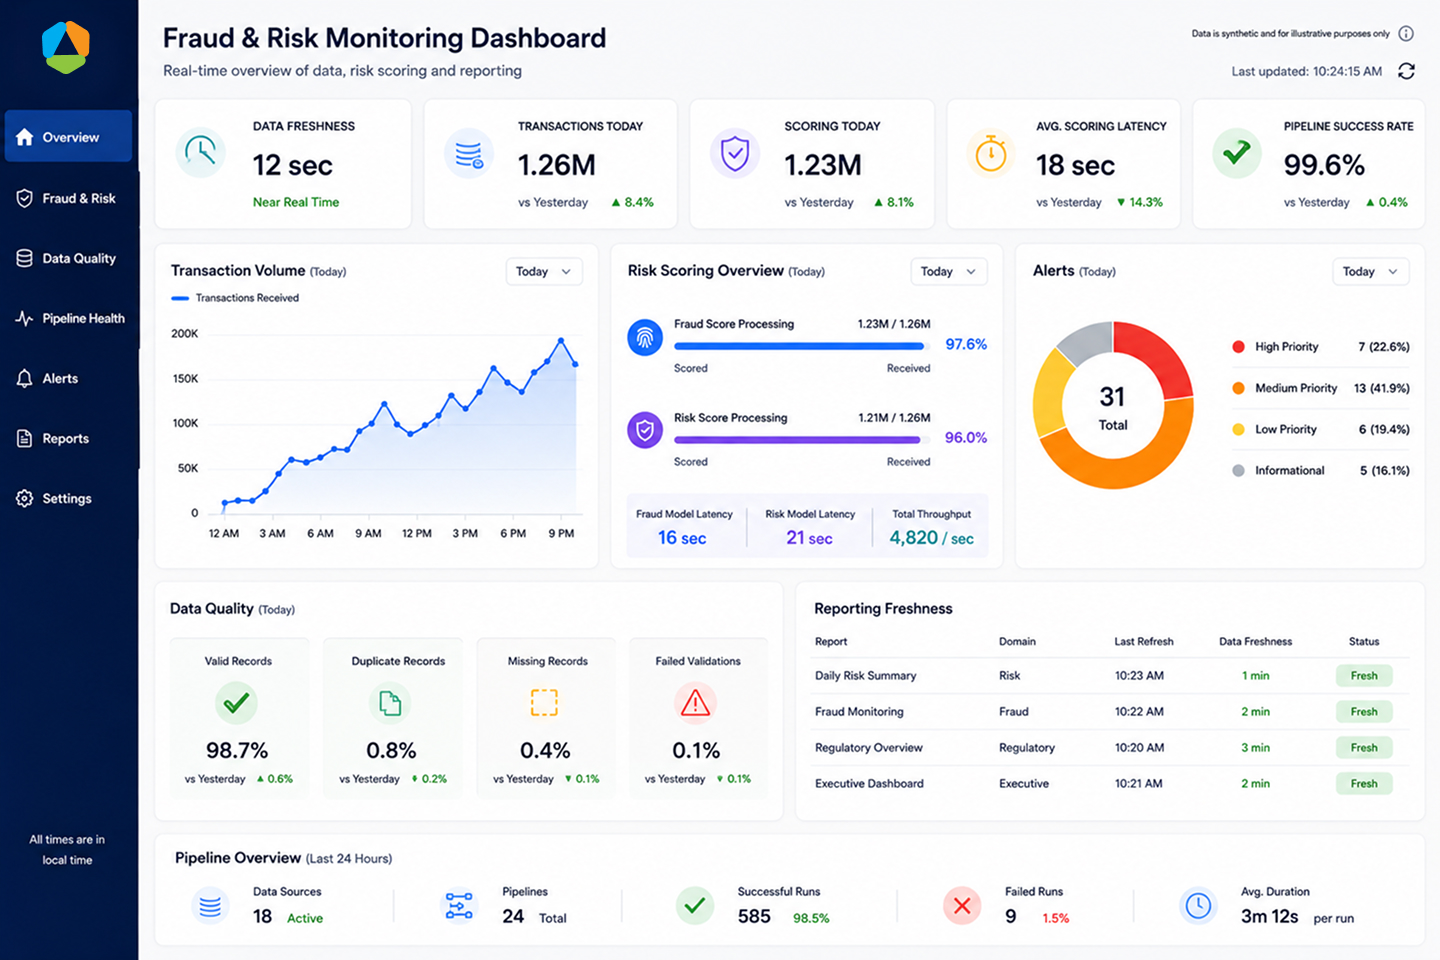This screenshot has height=960, width=1440.
Task: Click the 16 sec fraud model latency value
Action: pos(682,538)
